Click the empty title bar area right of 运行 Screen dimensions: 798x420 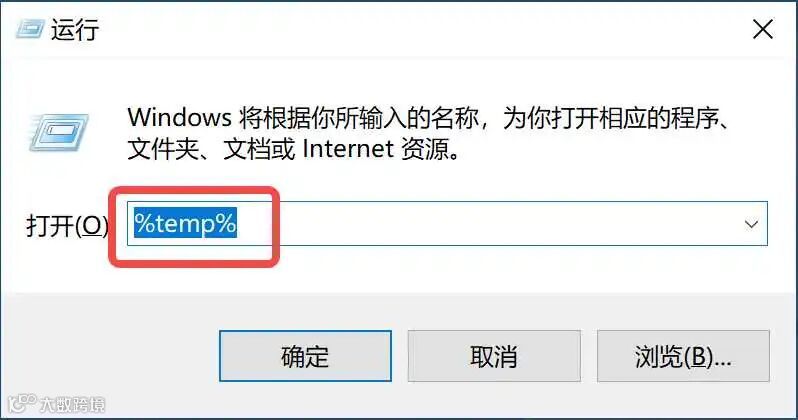click(x=422, y=30)
